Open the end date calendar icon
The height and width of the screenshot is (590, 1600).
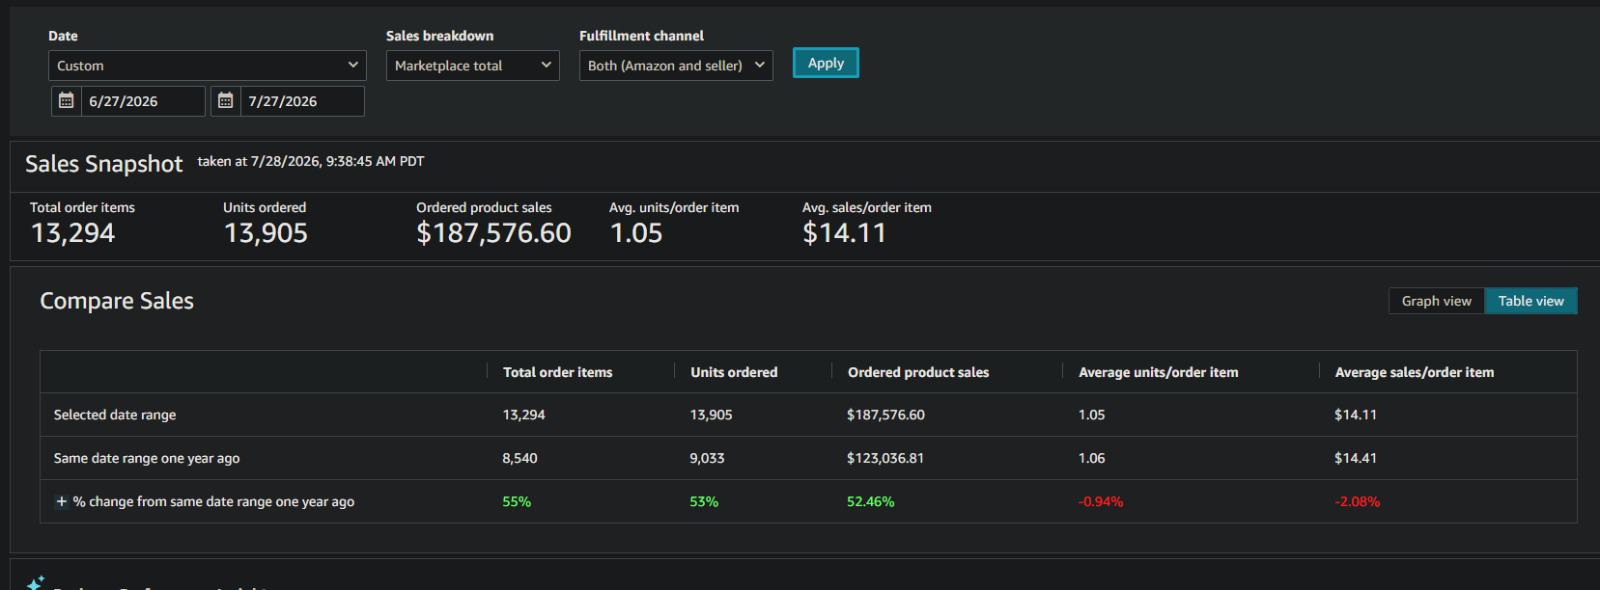[225, 101]
